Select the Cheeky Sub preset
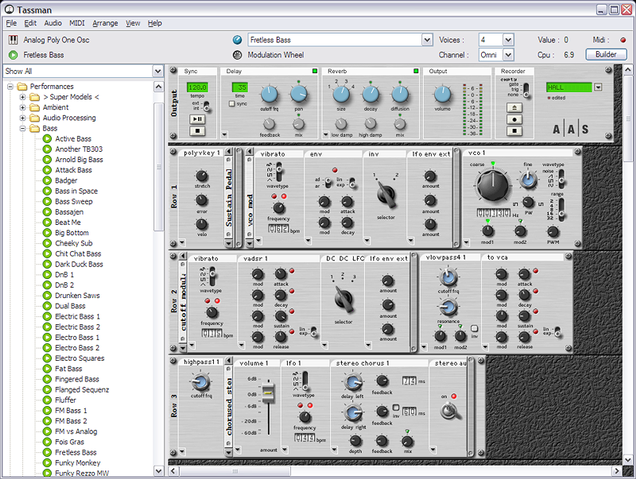 (x=73, y=243)
